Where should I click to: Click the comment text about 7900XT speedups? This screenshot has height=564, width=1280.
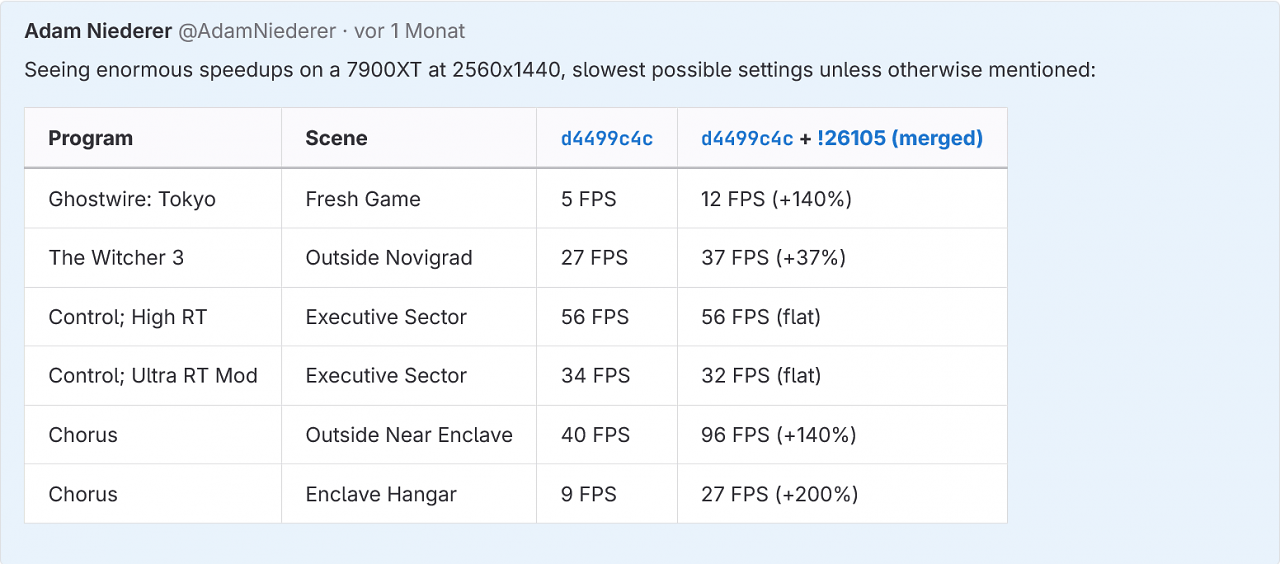(x=560, y=71)
